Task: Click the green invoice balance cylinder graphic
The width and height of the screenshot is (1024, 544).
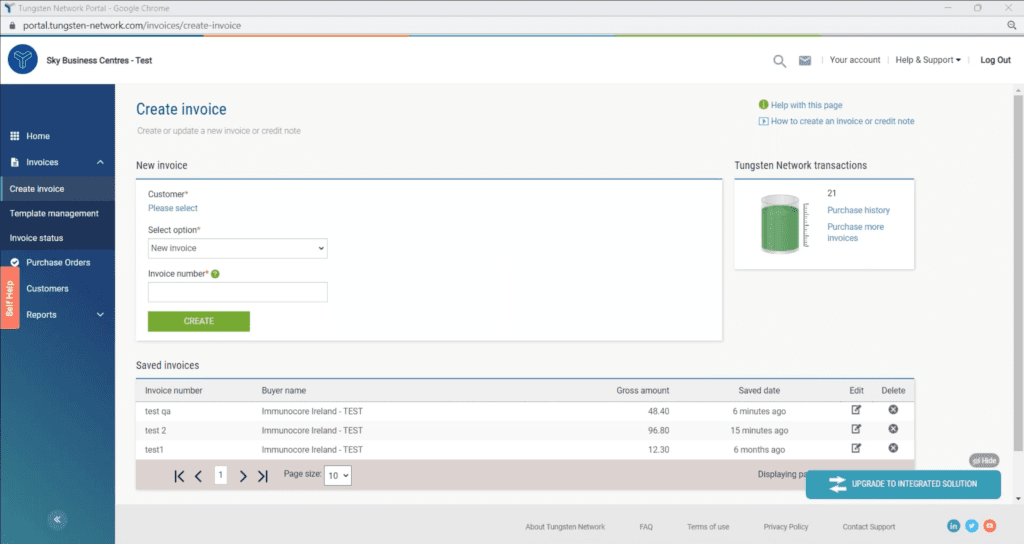Action: coord(780,224)
